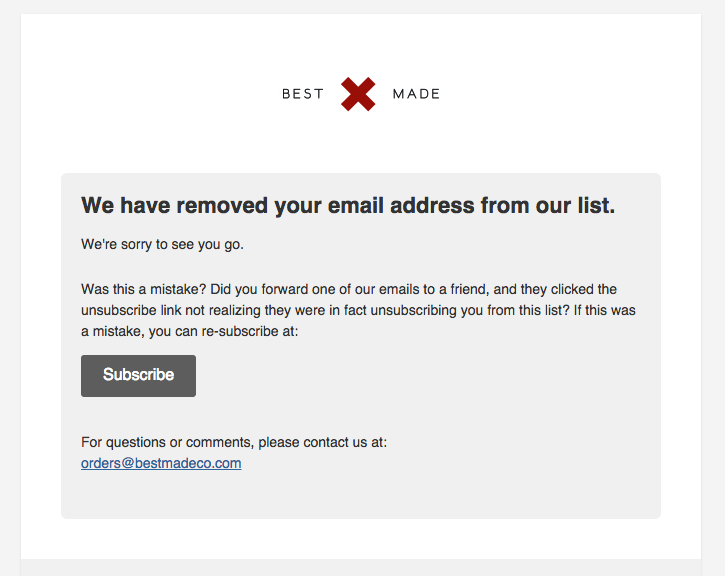This screenshot has width=725, height=576.
Task: Click the "unsubscribe link" phrase in the paragraph
Action: point(131,310)
